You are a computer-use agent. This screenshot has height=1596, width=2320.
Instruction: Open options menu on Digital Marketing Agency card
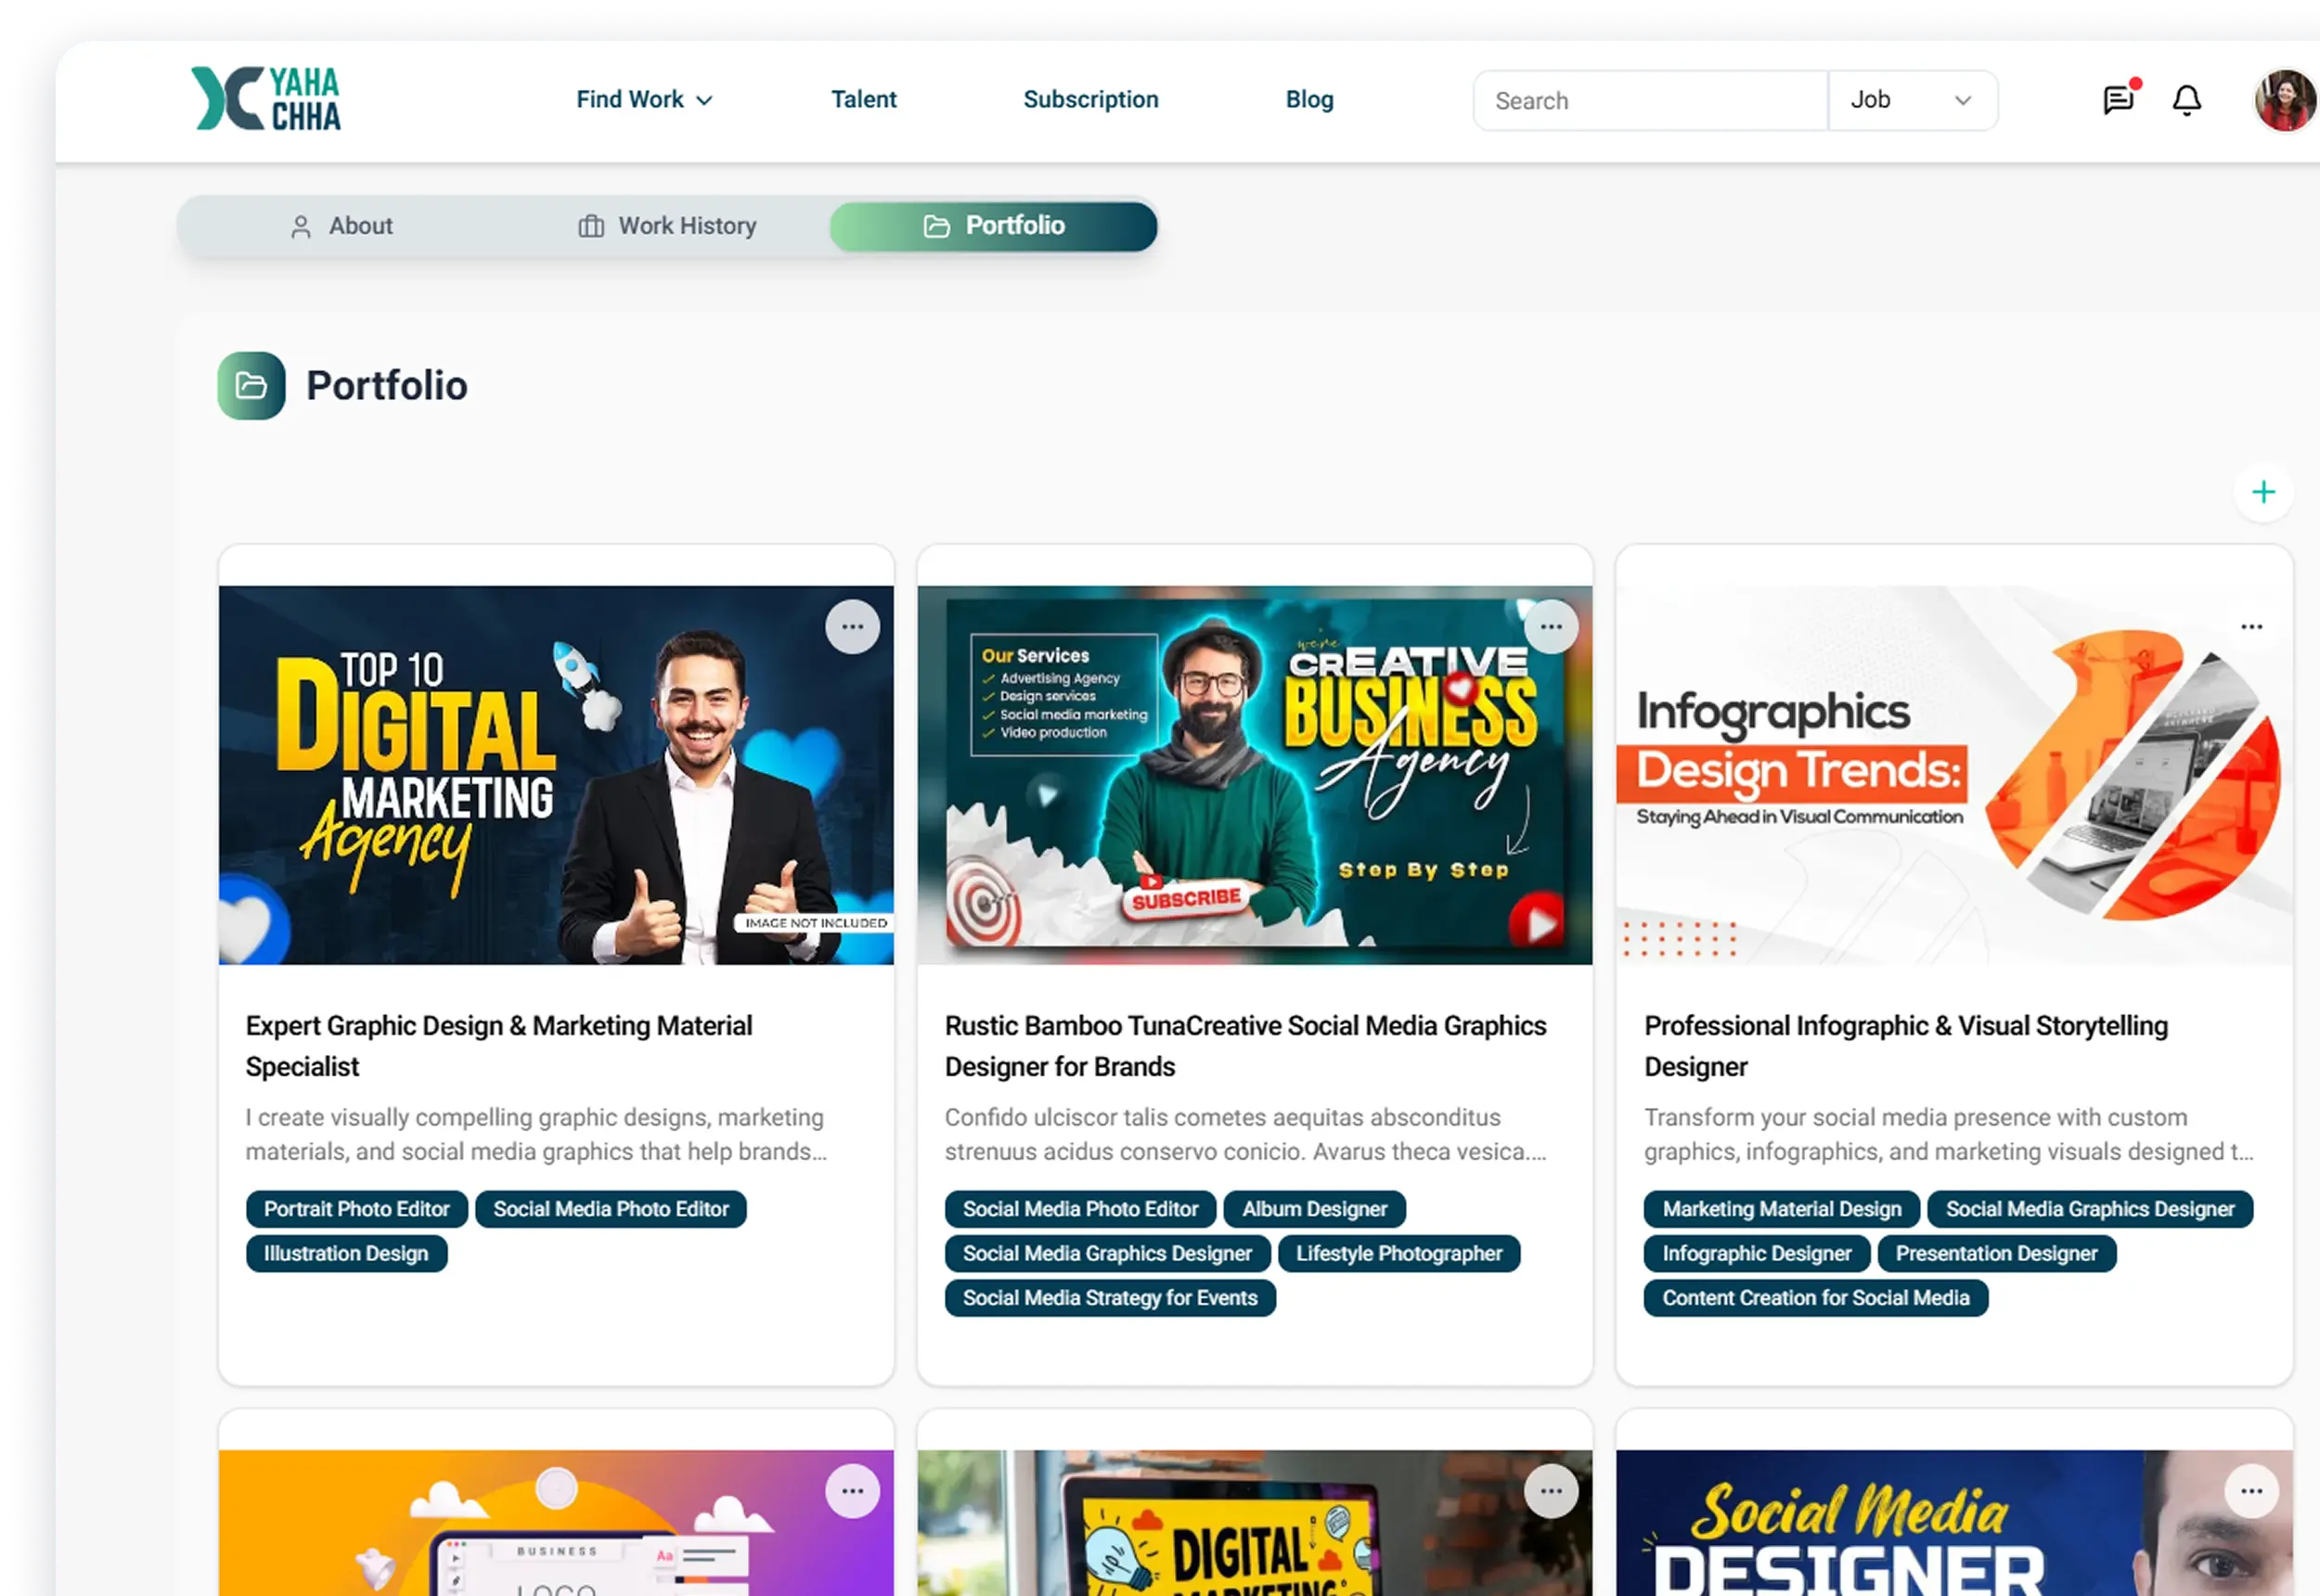coord(852,627)
